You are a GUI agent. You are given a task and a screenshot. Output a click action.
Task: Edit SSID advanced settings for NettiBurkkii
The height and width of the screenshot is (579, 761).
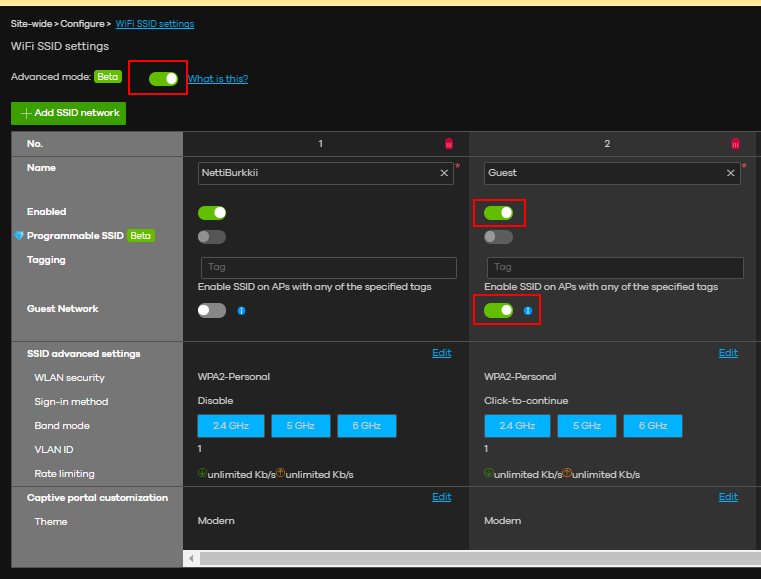pos(441,353)
